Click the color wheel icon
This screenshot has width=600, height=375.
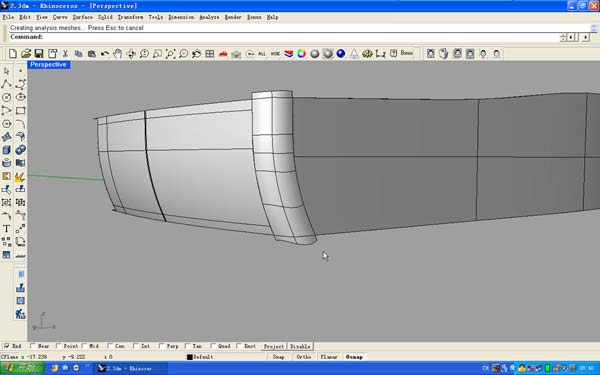[302, 54]
